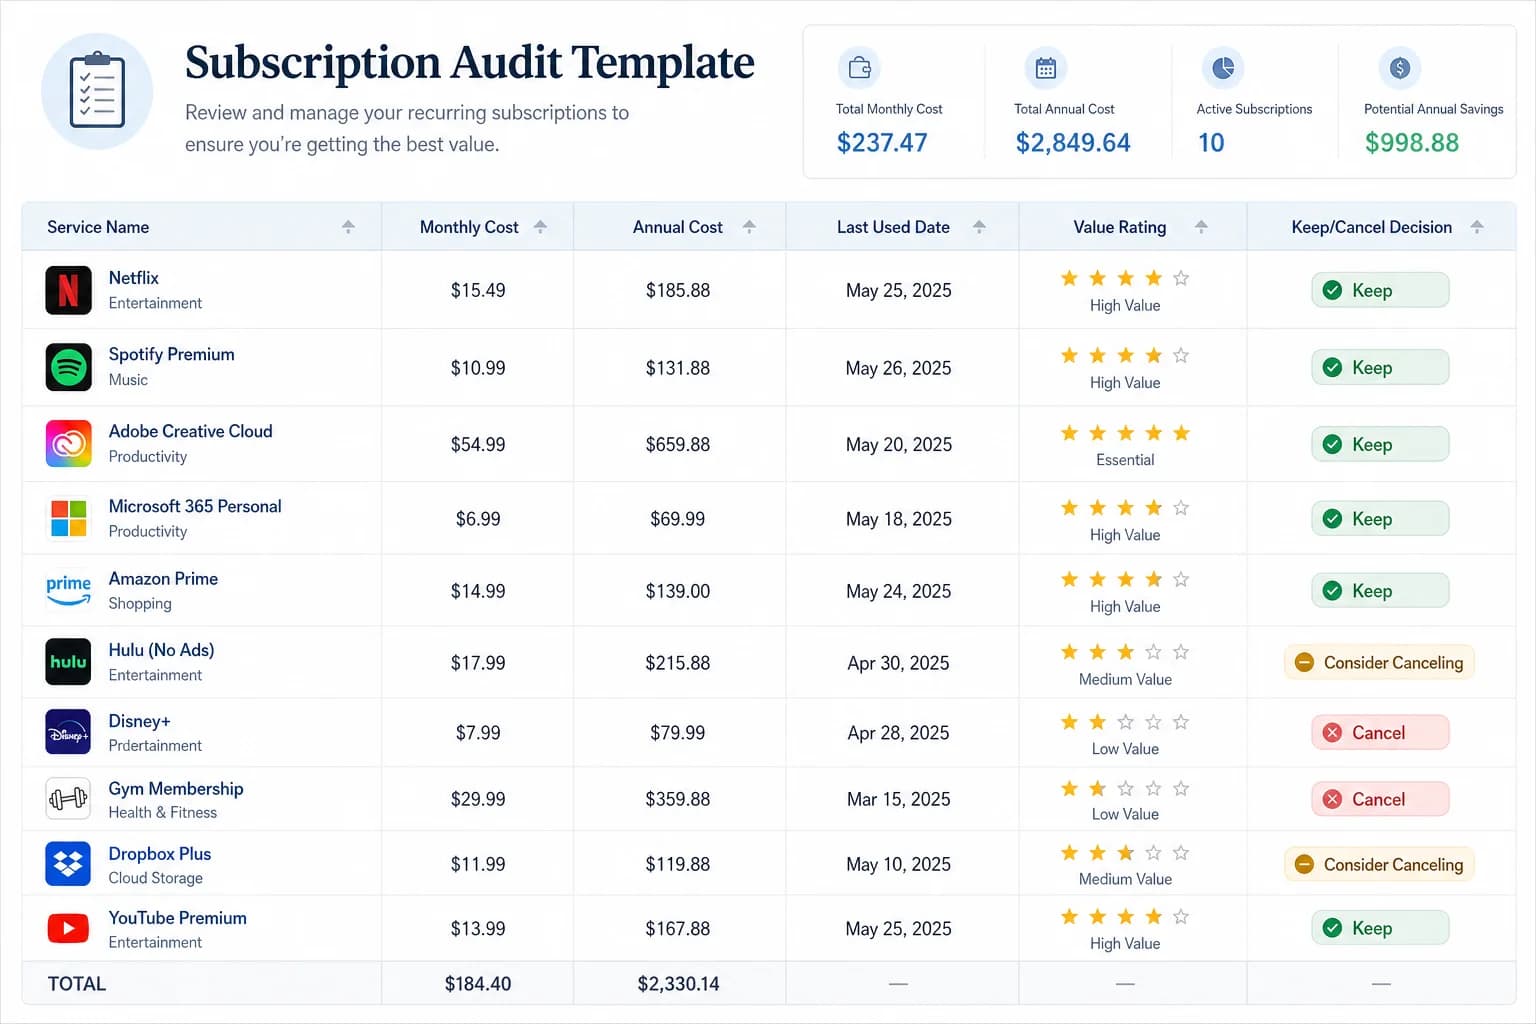Click the Cancel button for Disney+
The height and width of the screenshot is (1024, 1536).
tap(1380, 733)
